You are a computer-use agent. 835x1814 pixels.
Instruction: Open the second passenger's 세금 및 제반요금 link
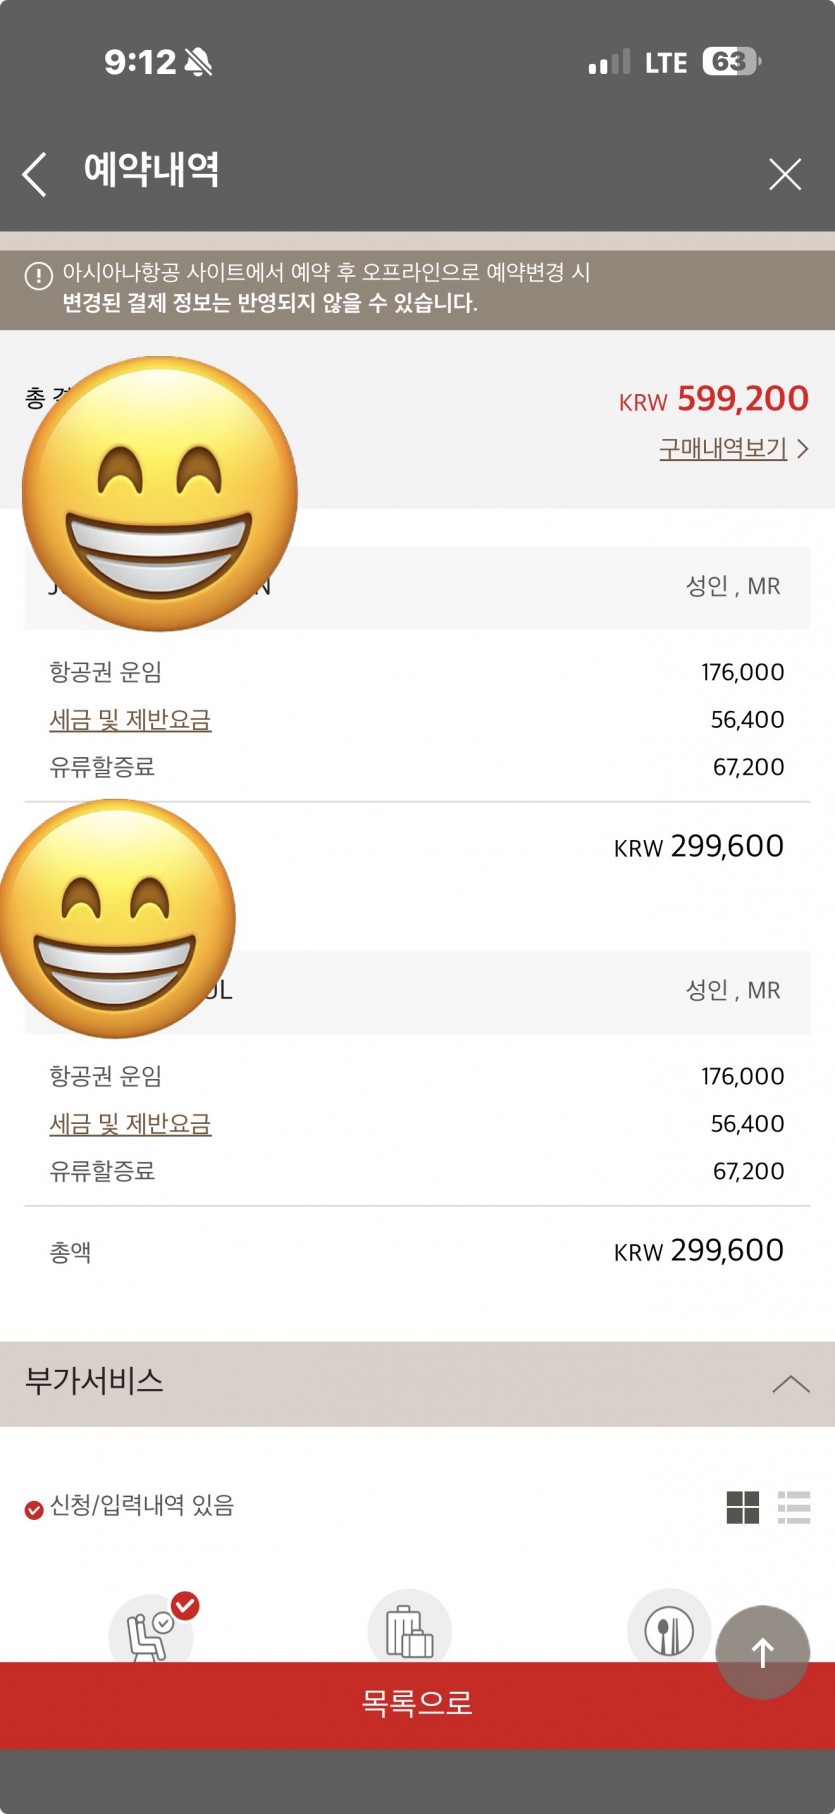pyautogui.click(x=130, y=1124)
